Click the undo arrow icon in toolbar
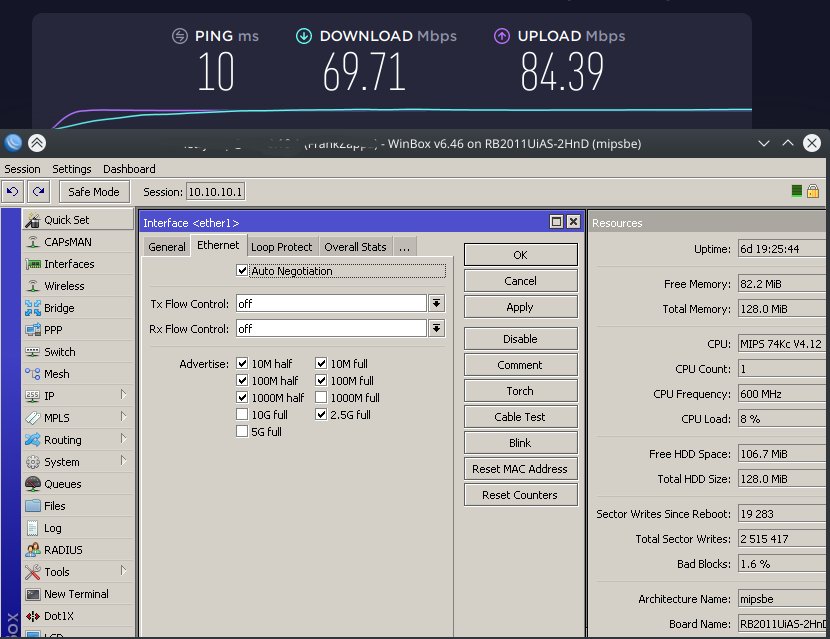The image size is (830, 639). pos(13,192)
